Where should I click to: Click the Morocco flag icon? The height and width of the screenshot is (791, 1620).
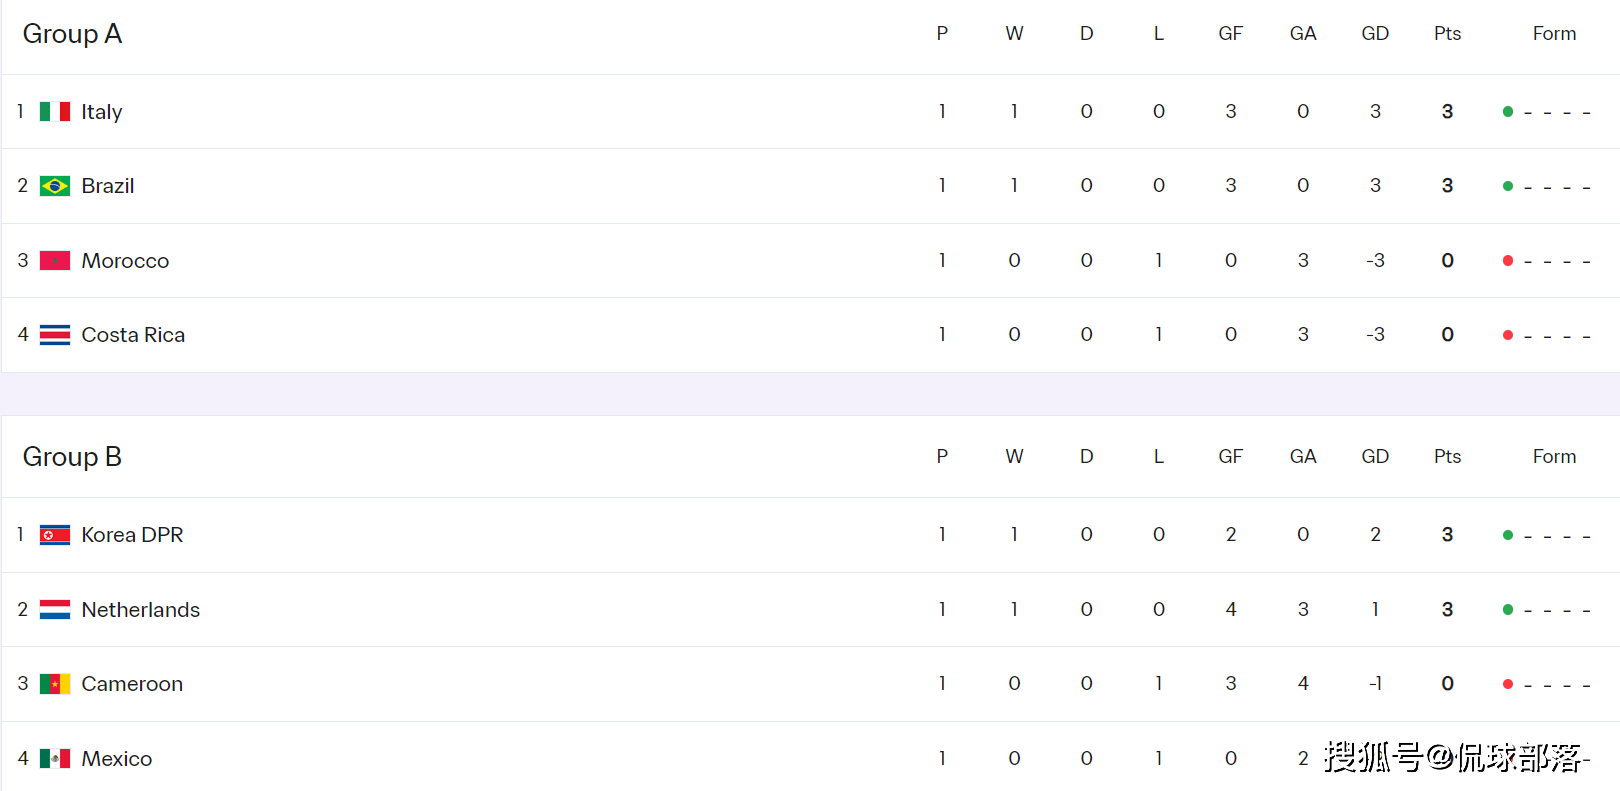[55, 261]
